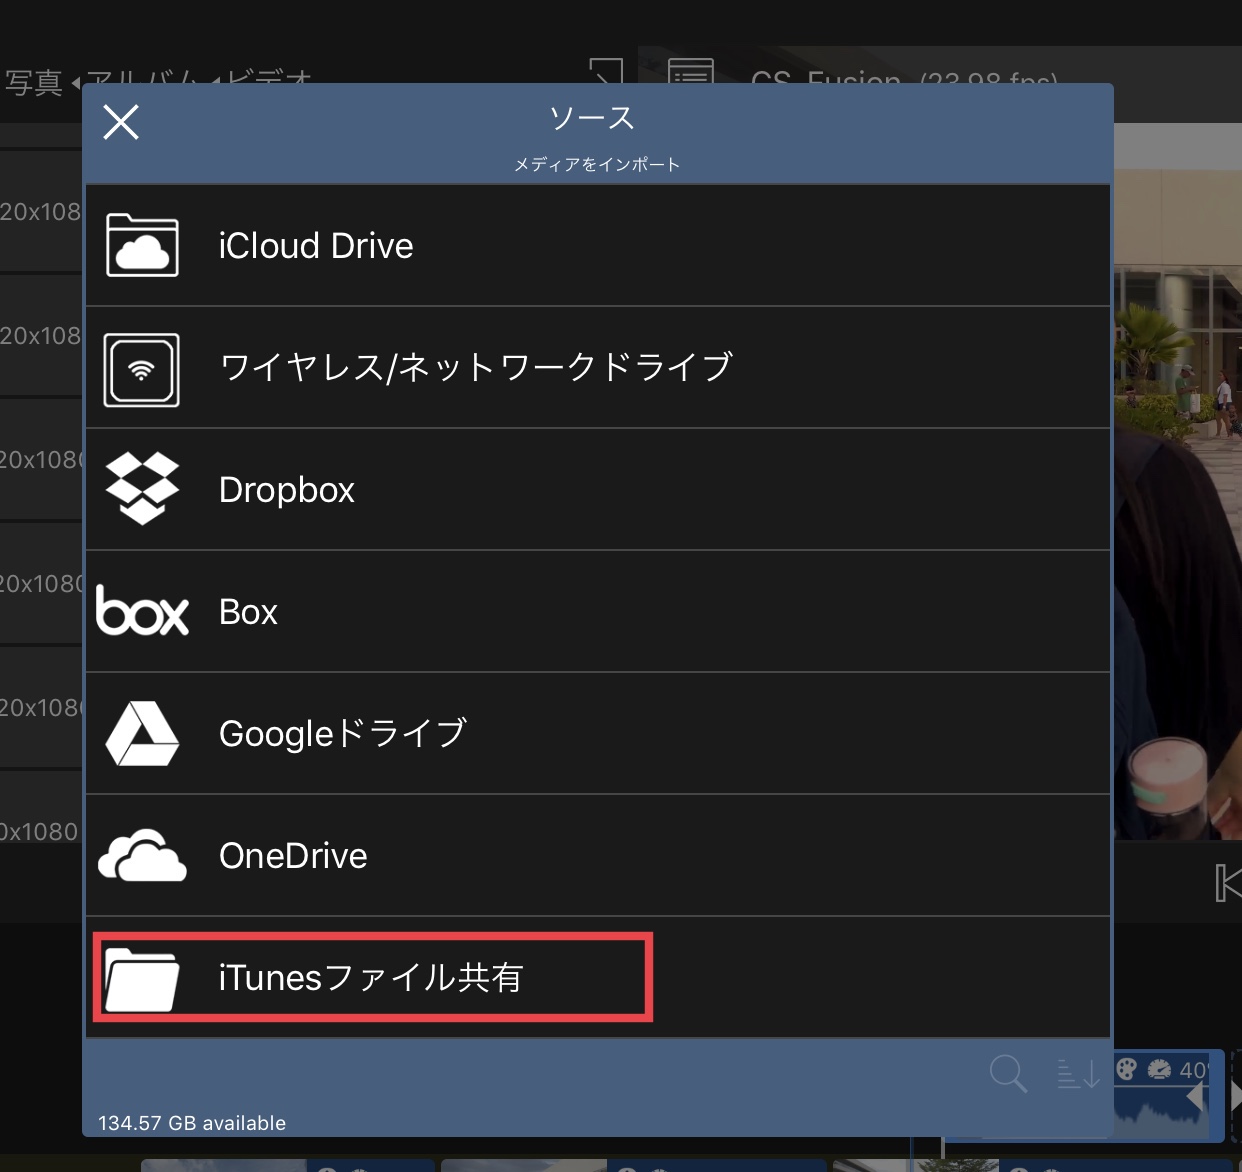Close the source import dialog

pos(121,122)
